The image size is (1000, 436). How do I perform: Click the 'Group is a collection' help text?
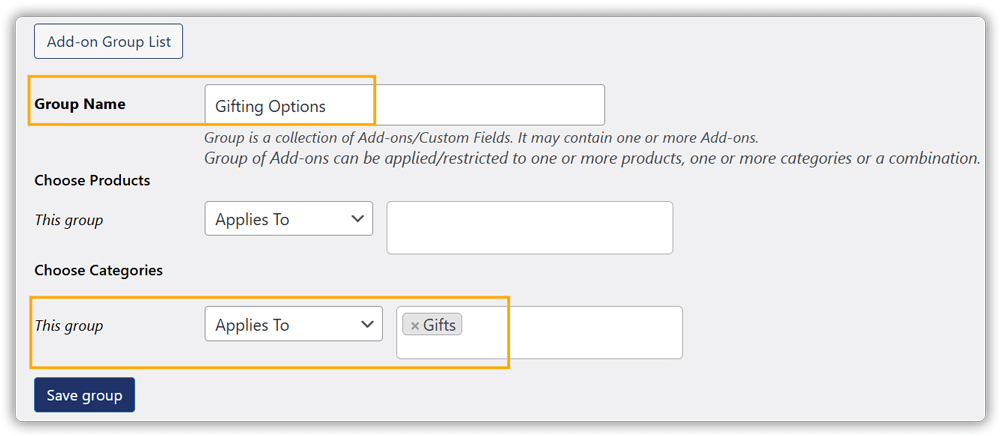click(481, 138)
